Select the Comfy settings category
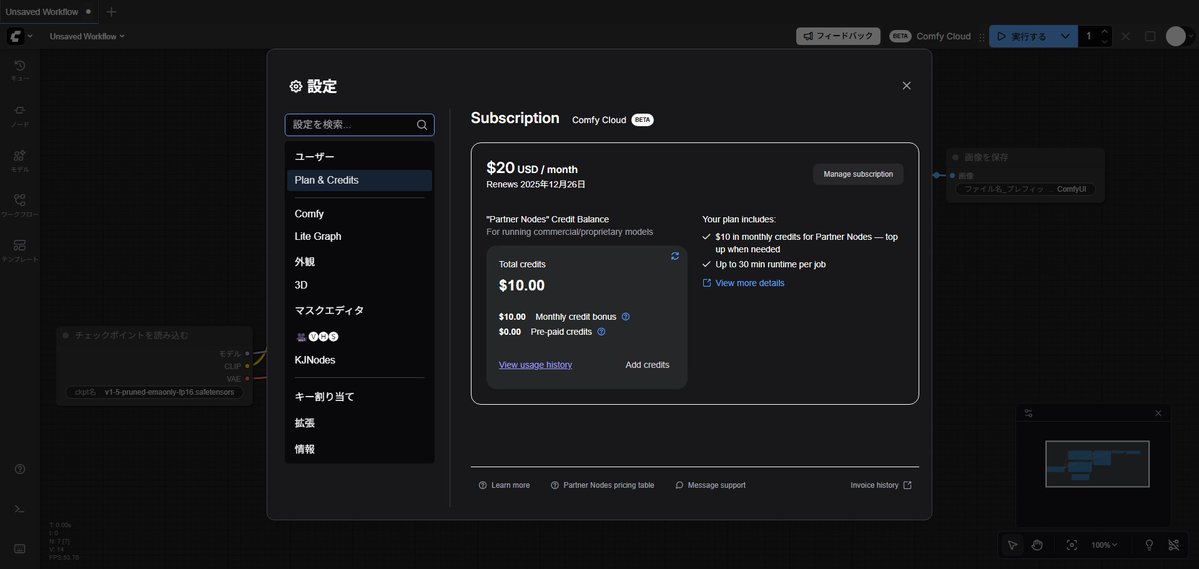The image size is (1199, 569). (359, 213)
